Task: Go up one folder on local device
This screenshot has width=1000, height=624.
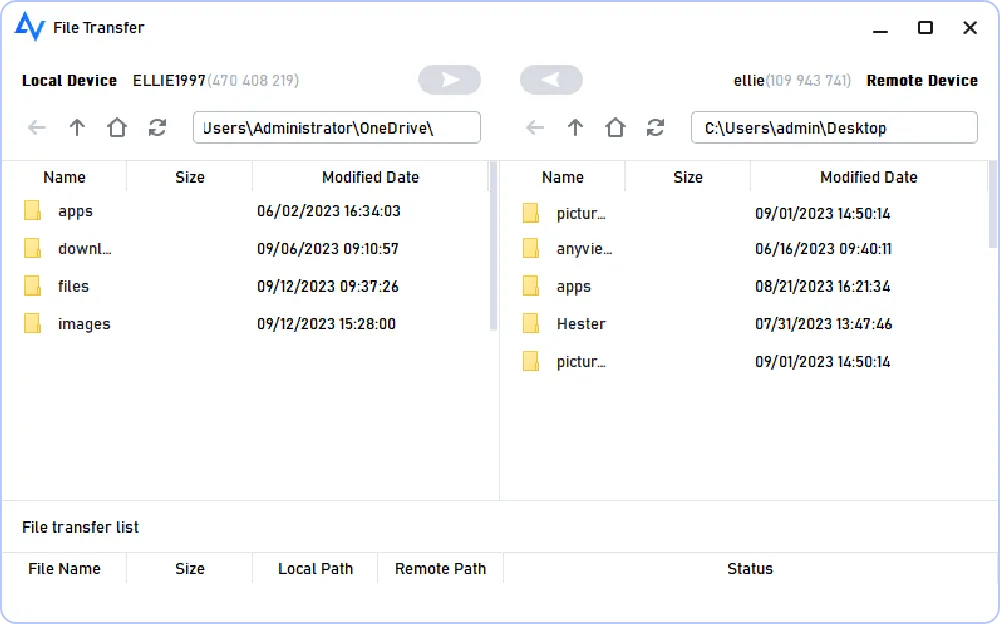Action: [77, 127]
